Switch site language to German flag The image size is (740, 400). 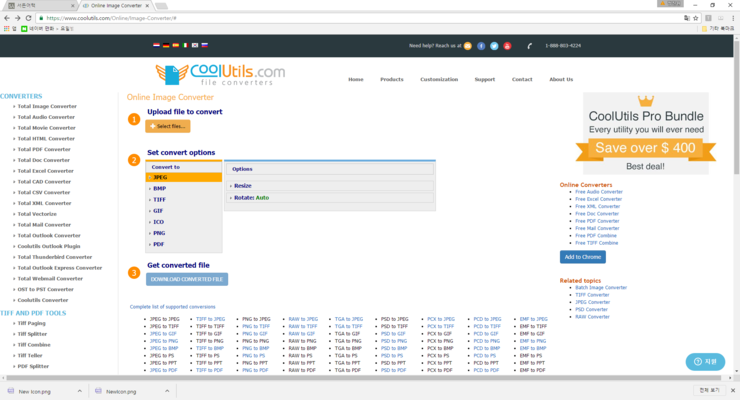[x=166, y=45]
